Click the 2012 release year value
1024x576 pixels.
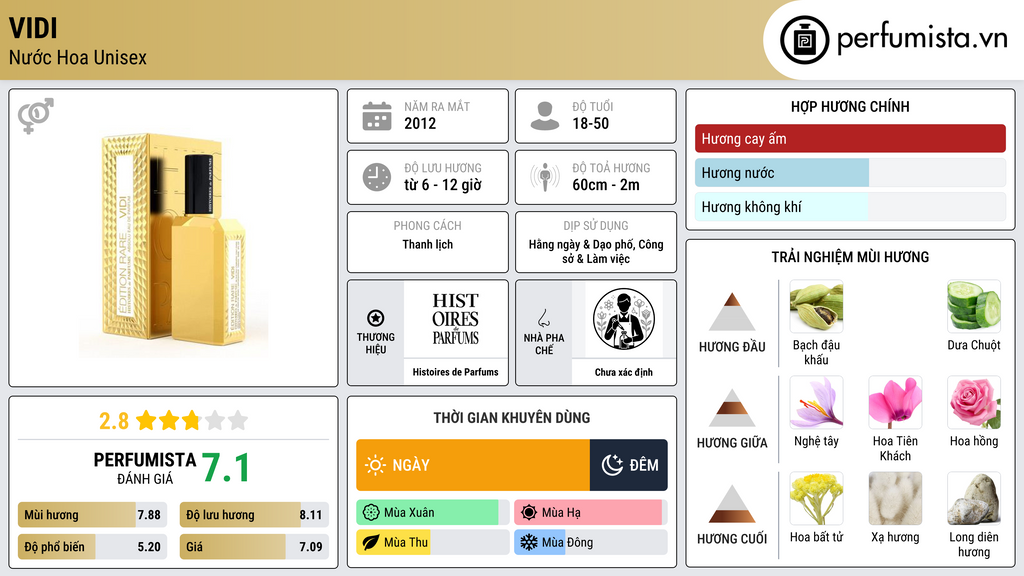[x=420, y=123]
